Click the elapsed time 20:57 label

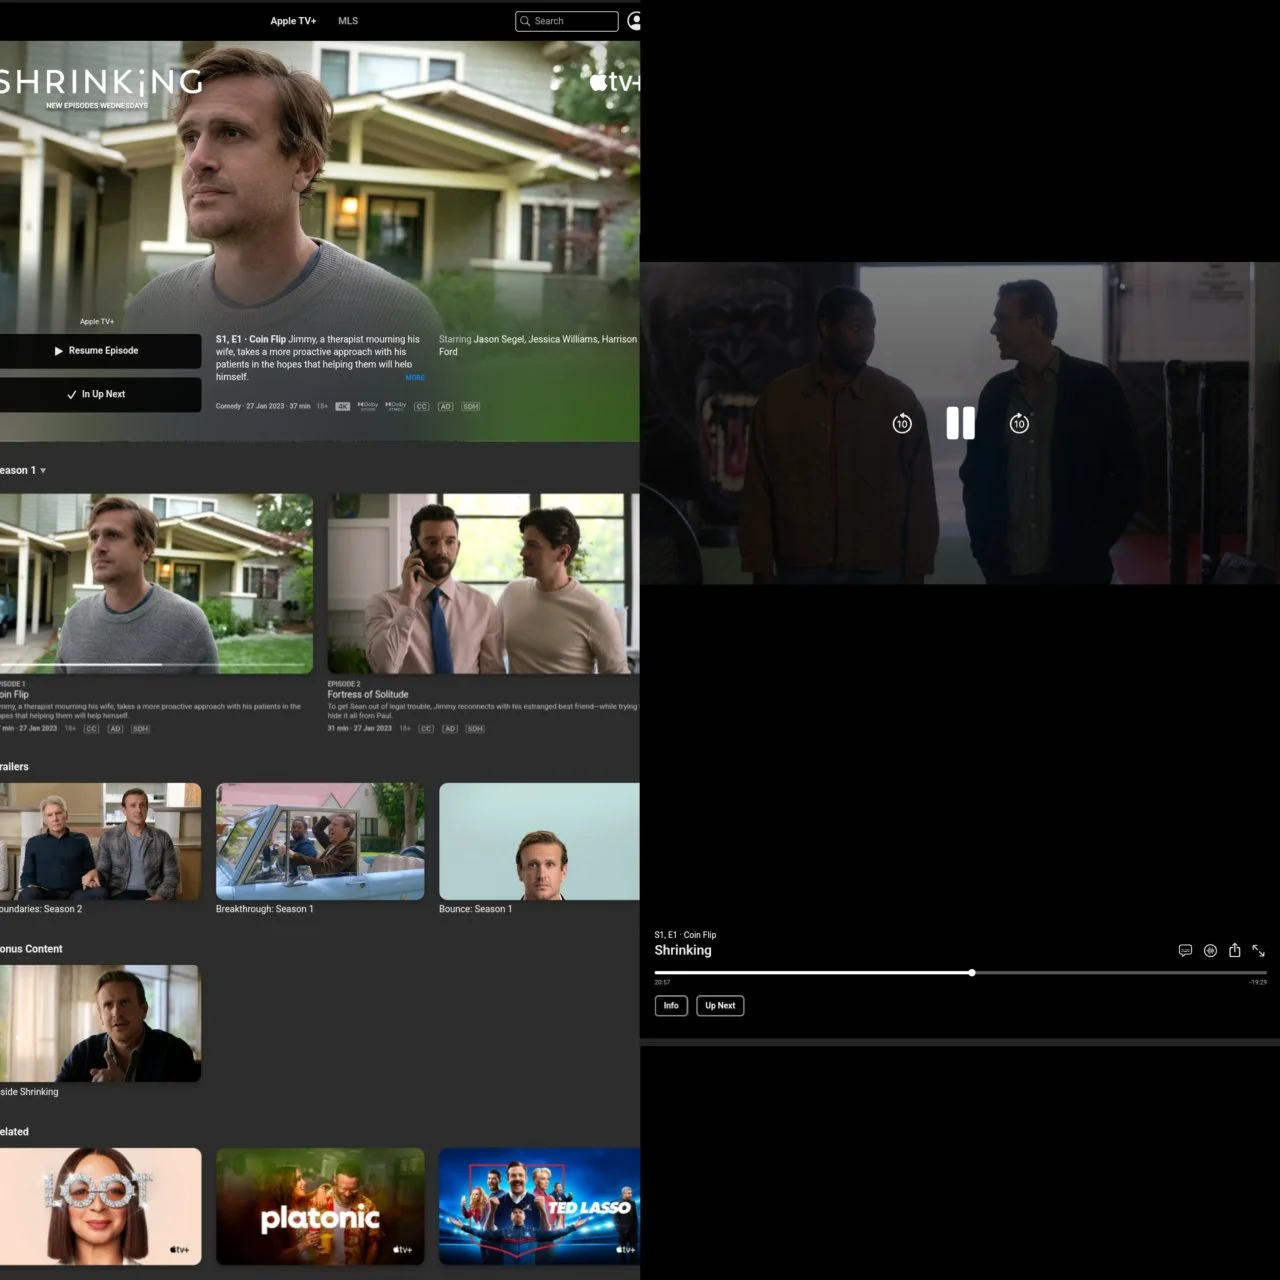coord(662,982)
